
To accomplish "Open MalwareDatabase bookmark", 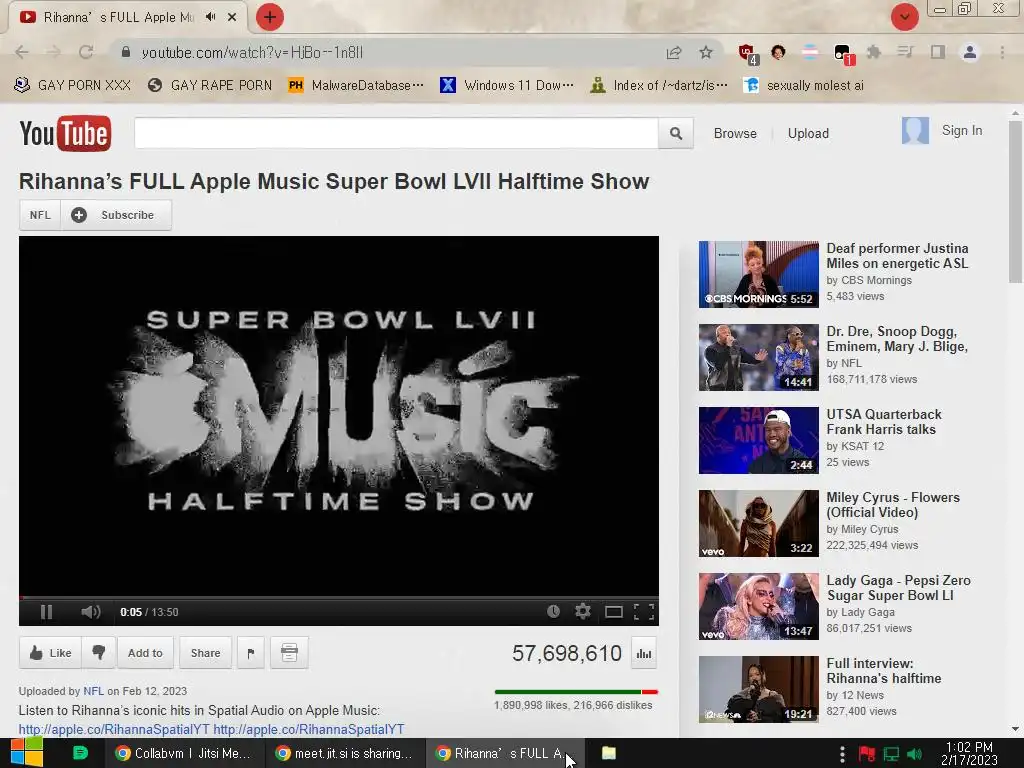I will (x=356, y=85).
